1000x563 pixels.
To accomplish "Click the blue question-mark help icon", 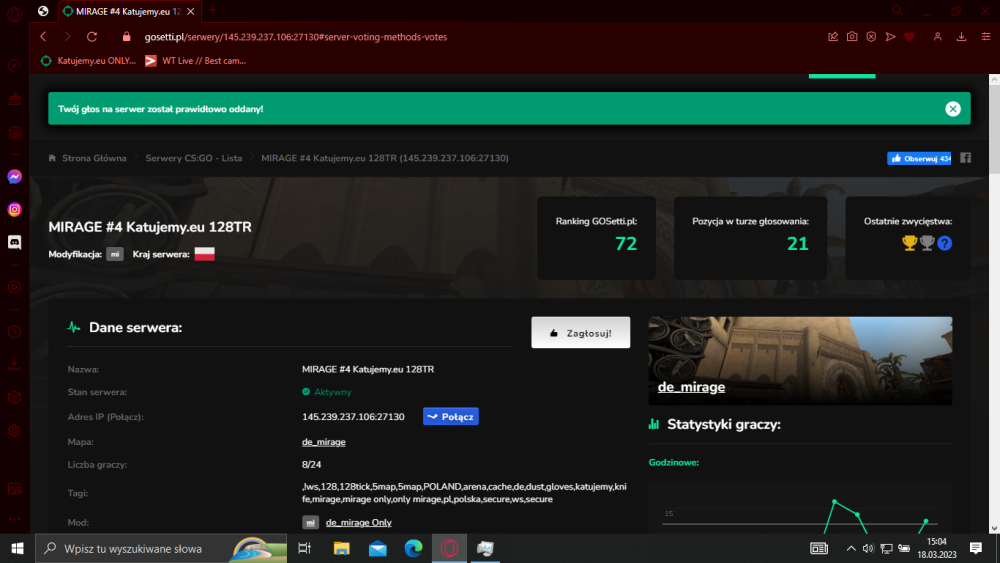I will (x=945, y=243).
